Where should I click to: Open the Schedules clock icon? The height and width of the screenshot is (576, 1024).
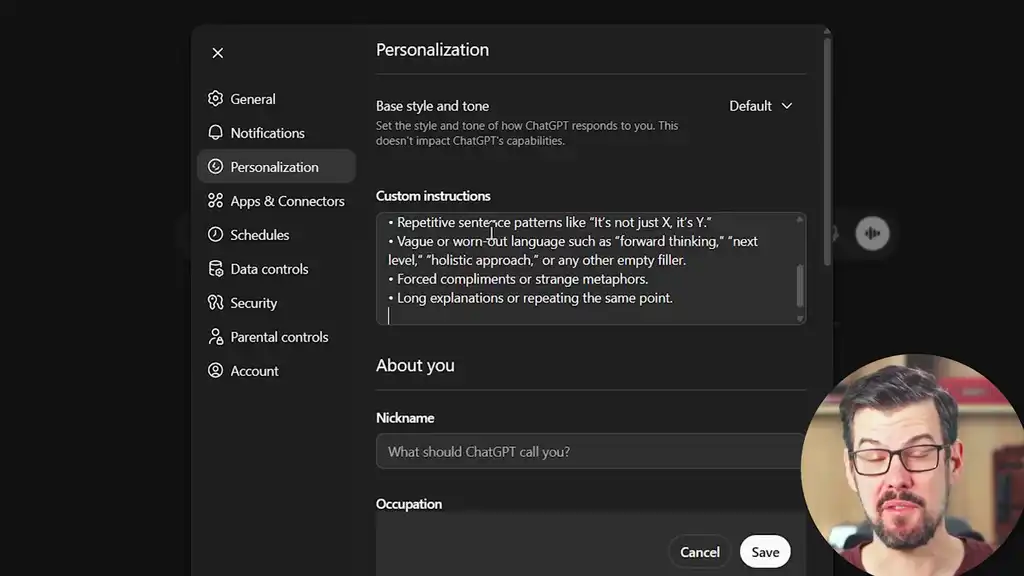pos(215,234)
